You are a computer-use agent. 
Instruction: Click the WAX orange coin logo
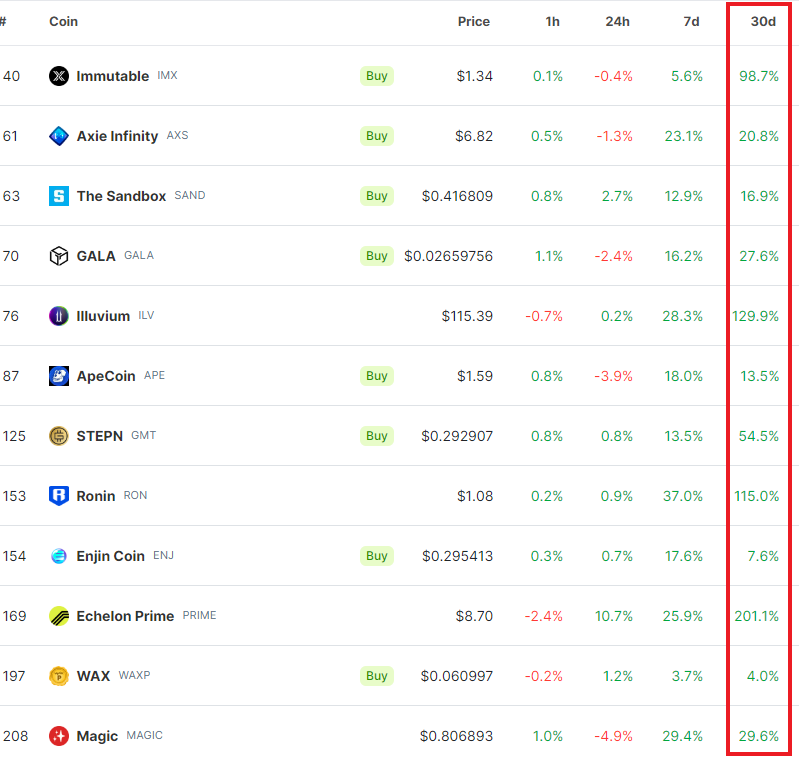(59, 676)
